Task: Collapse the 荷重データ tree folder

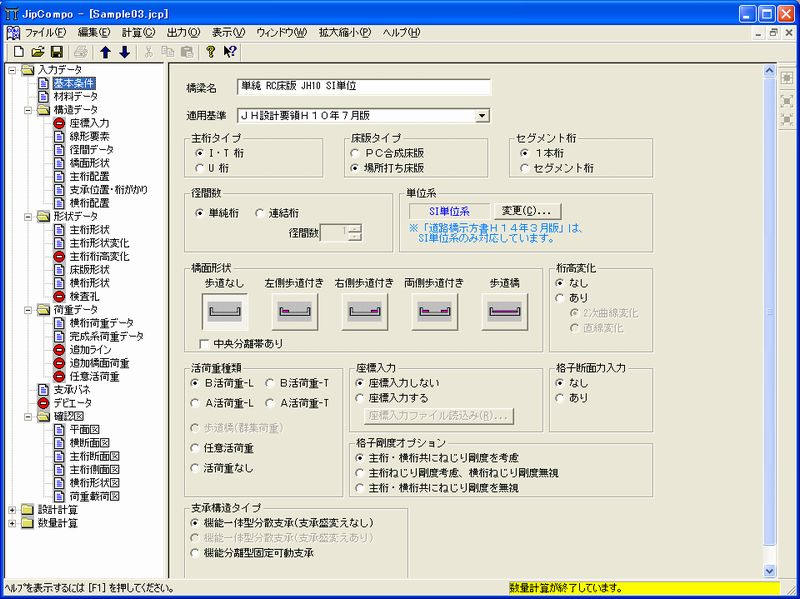Action: coord(27,310)
